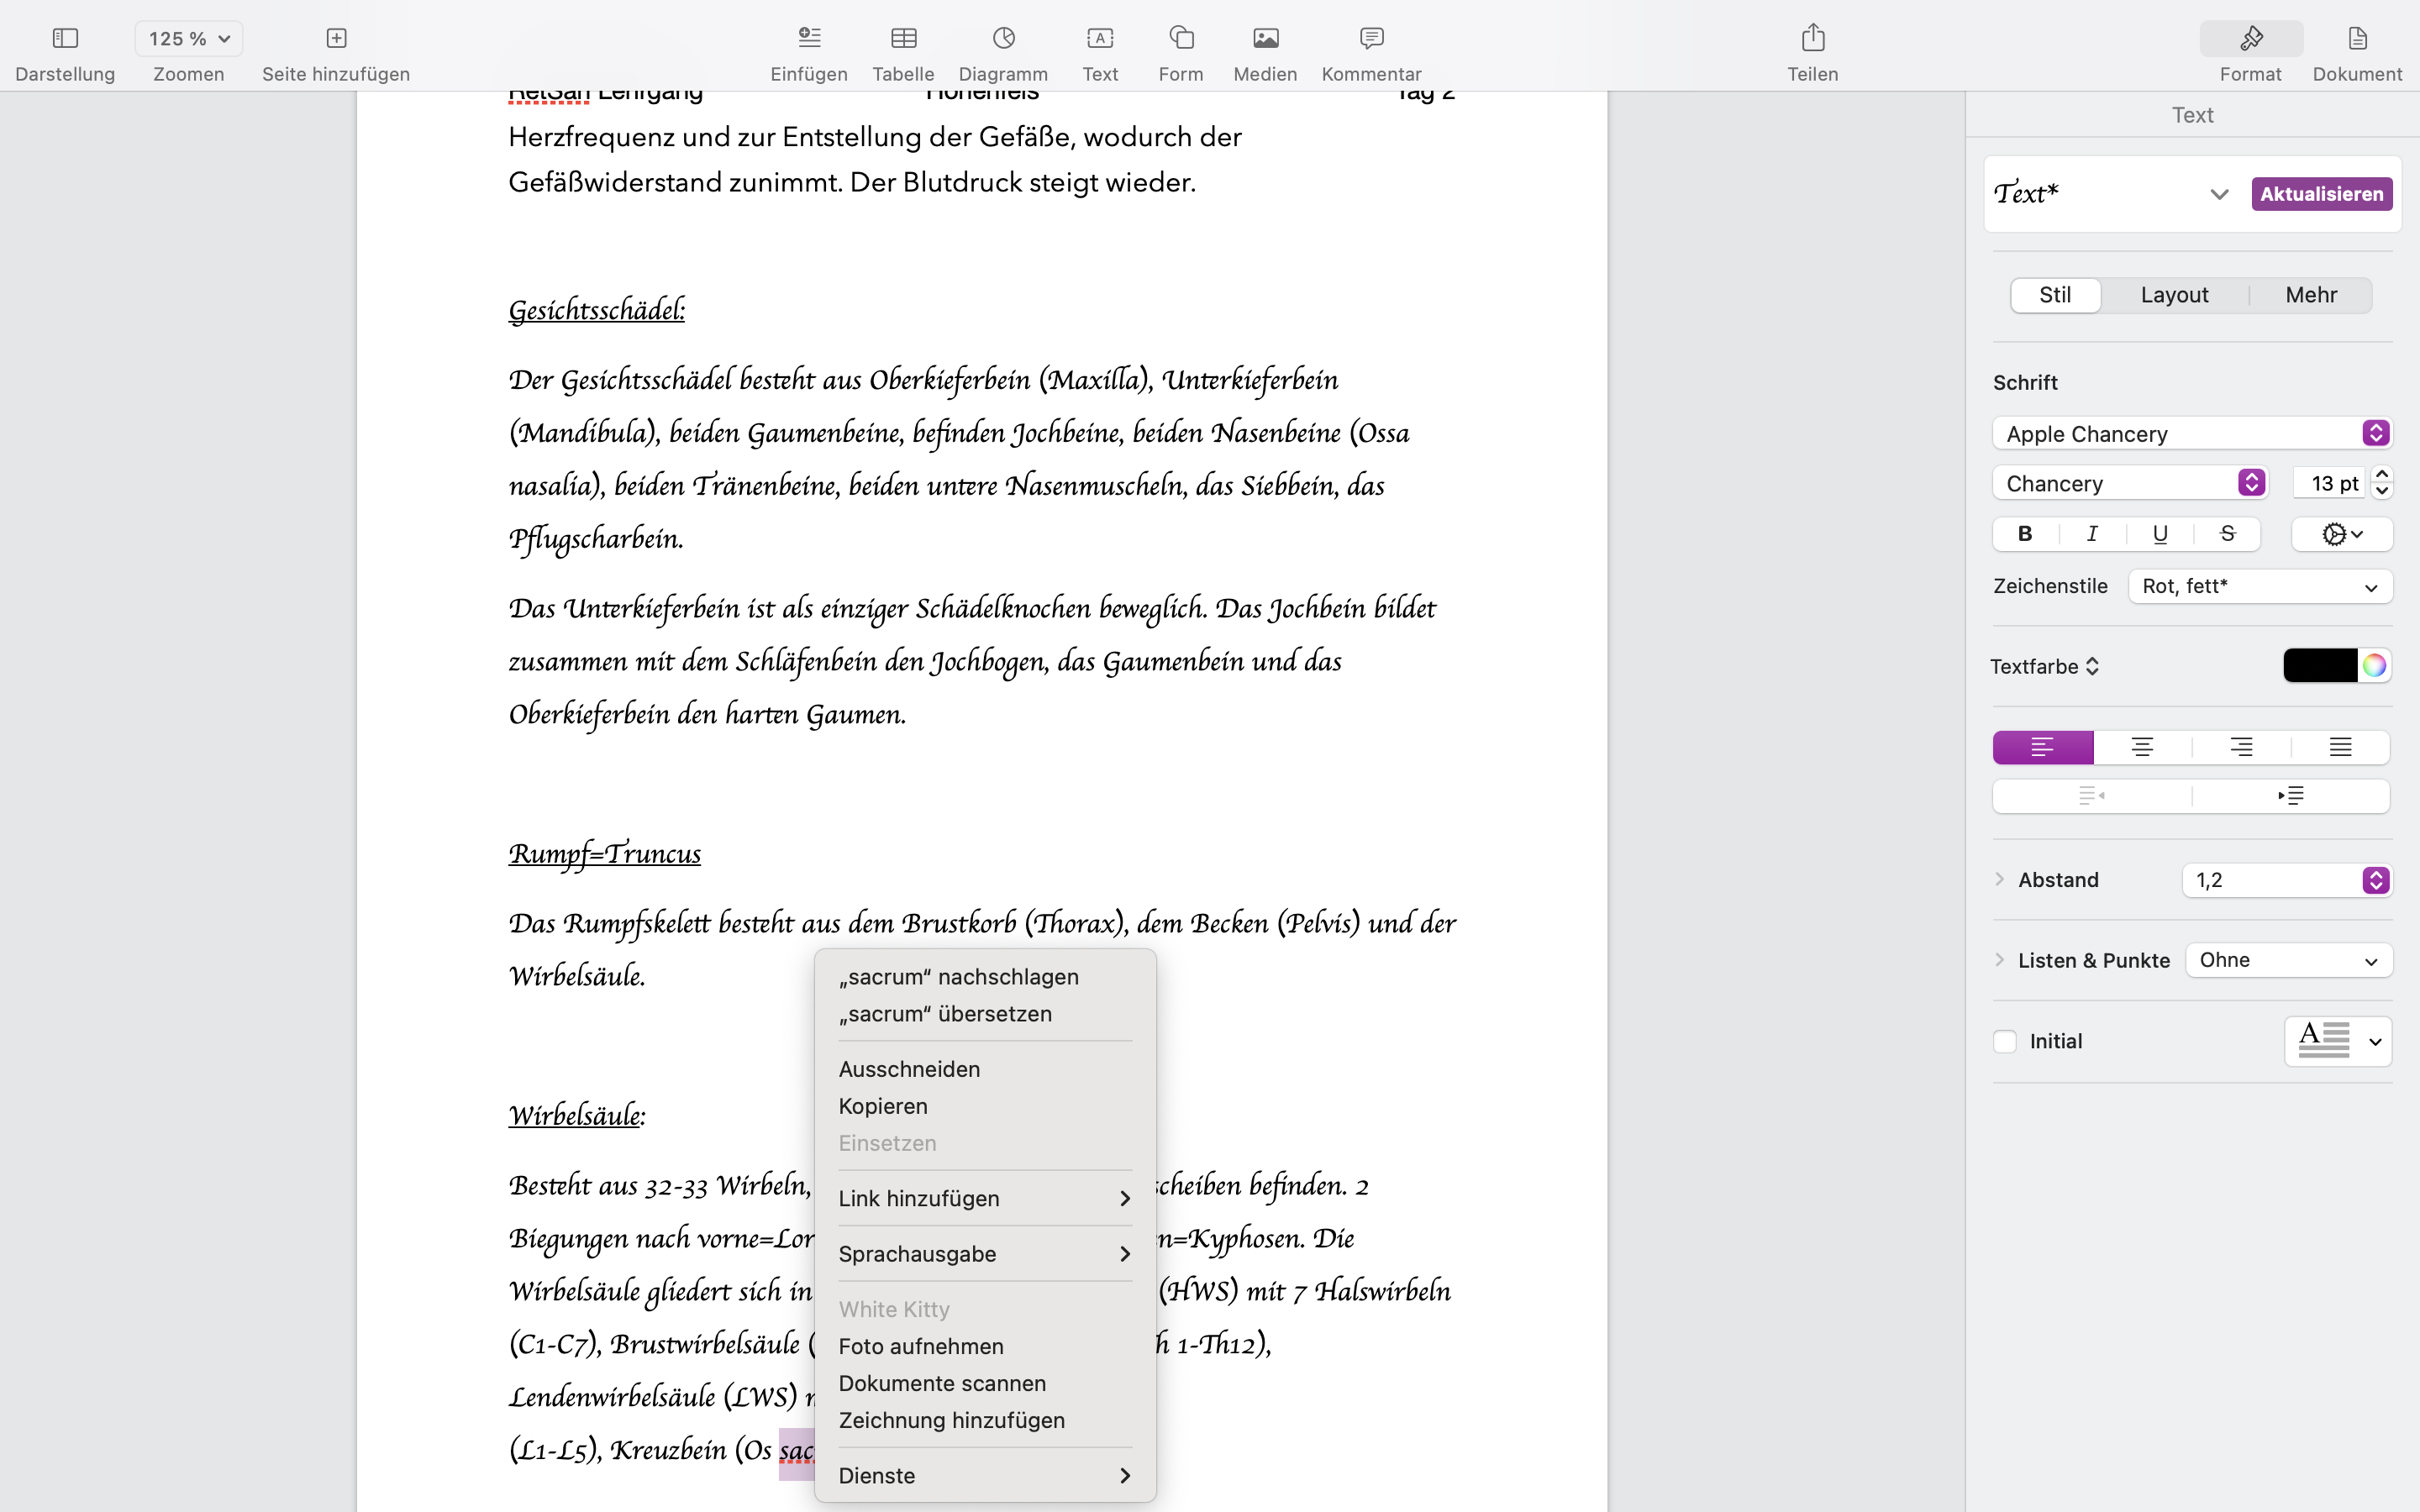Add a Kommentar comment
Image resolution: width=2420 pixels, height=1512 pixels.
[x=1371, y=39]
